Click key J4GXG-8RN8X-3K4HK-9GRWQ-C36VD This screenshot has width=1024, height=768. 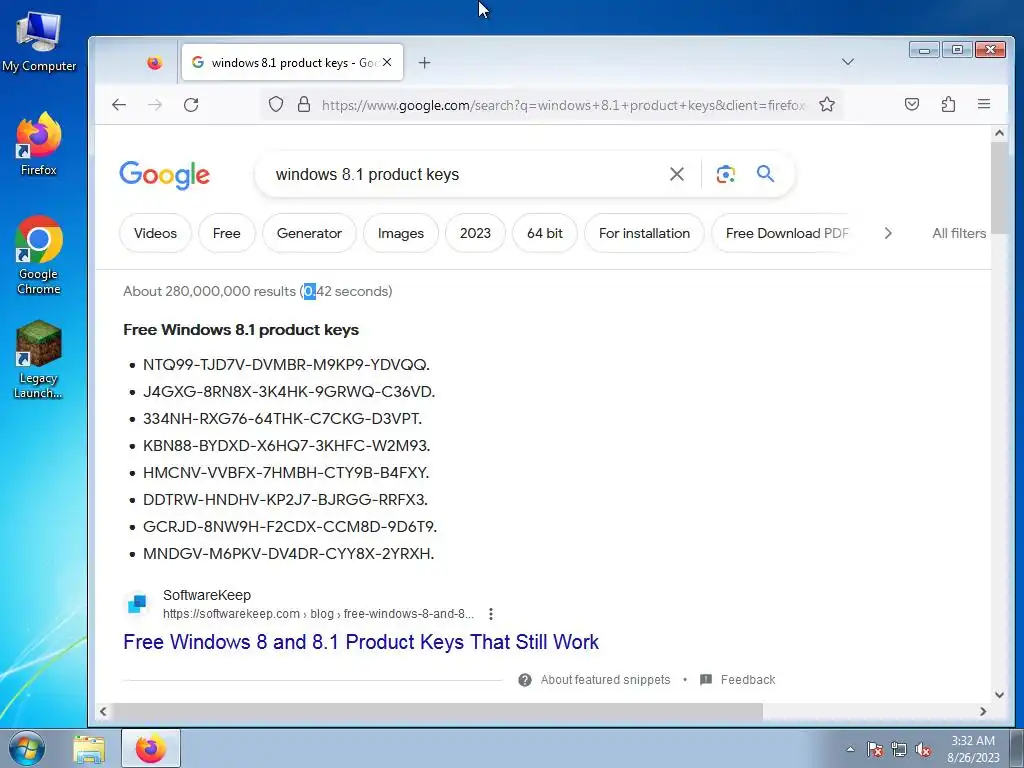point(289,392)
